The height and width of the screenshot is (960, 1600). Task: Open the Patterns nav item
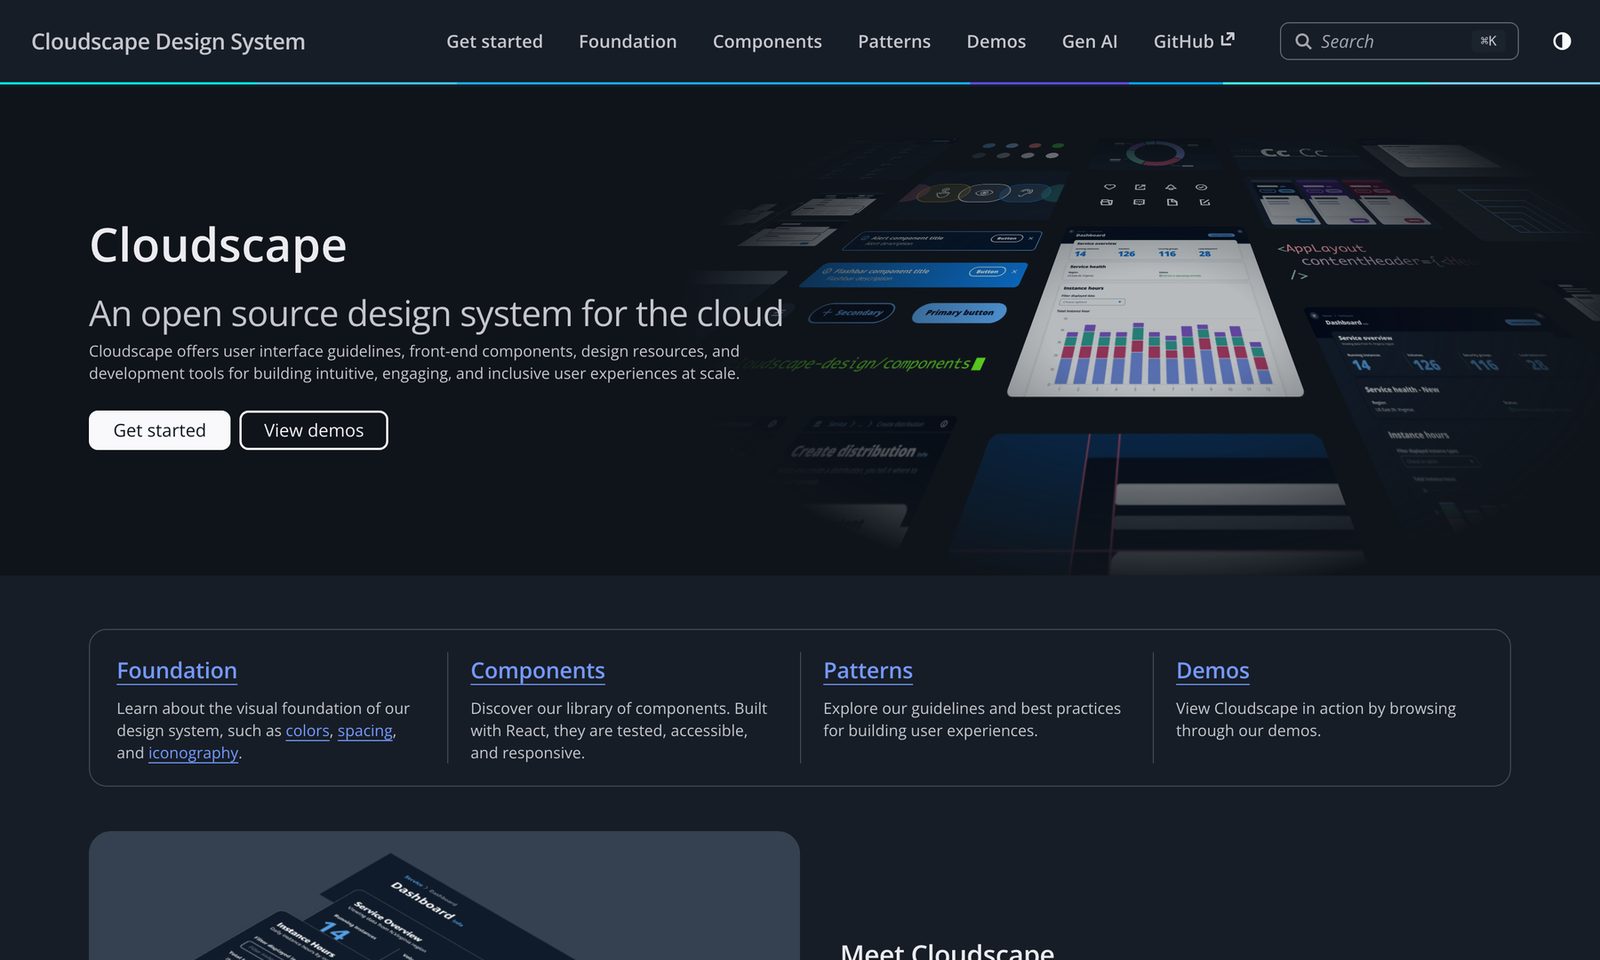pos(894,41)
